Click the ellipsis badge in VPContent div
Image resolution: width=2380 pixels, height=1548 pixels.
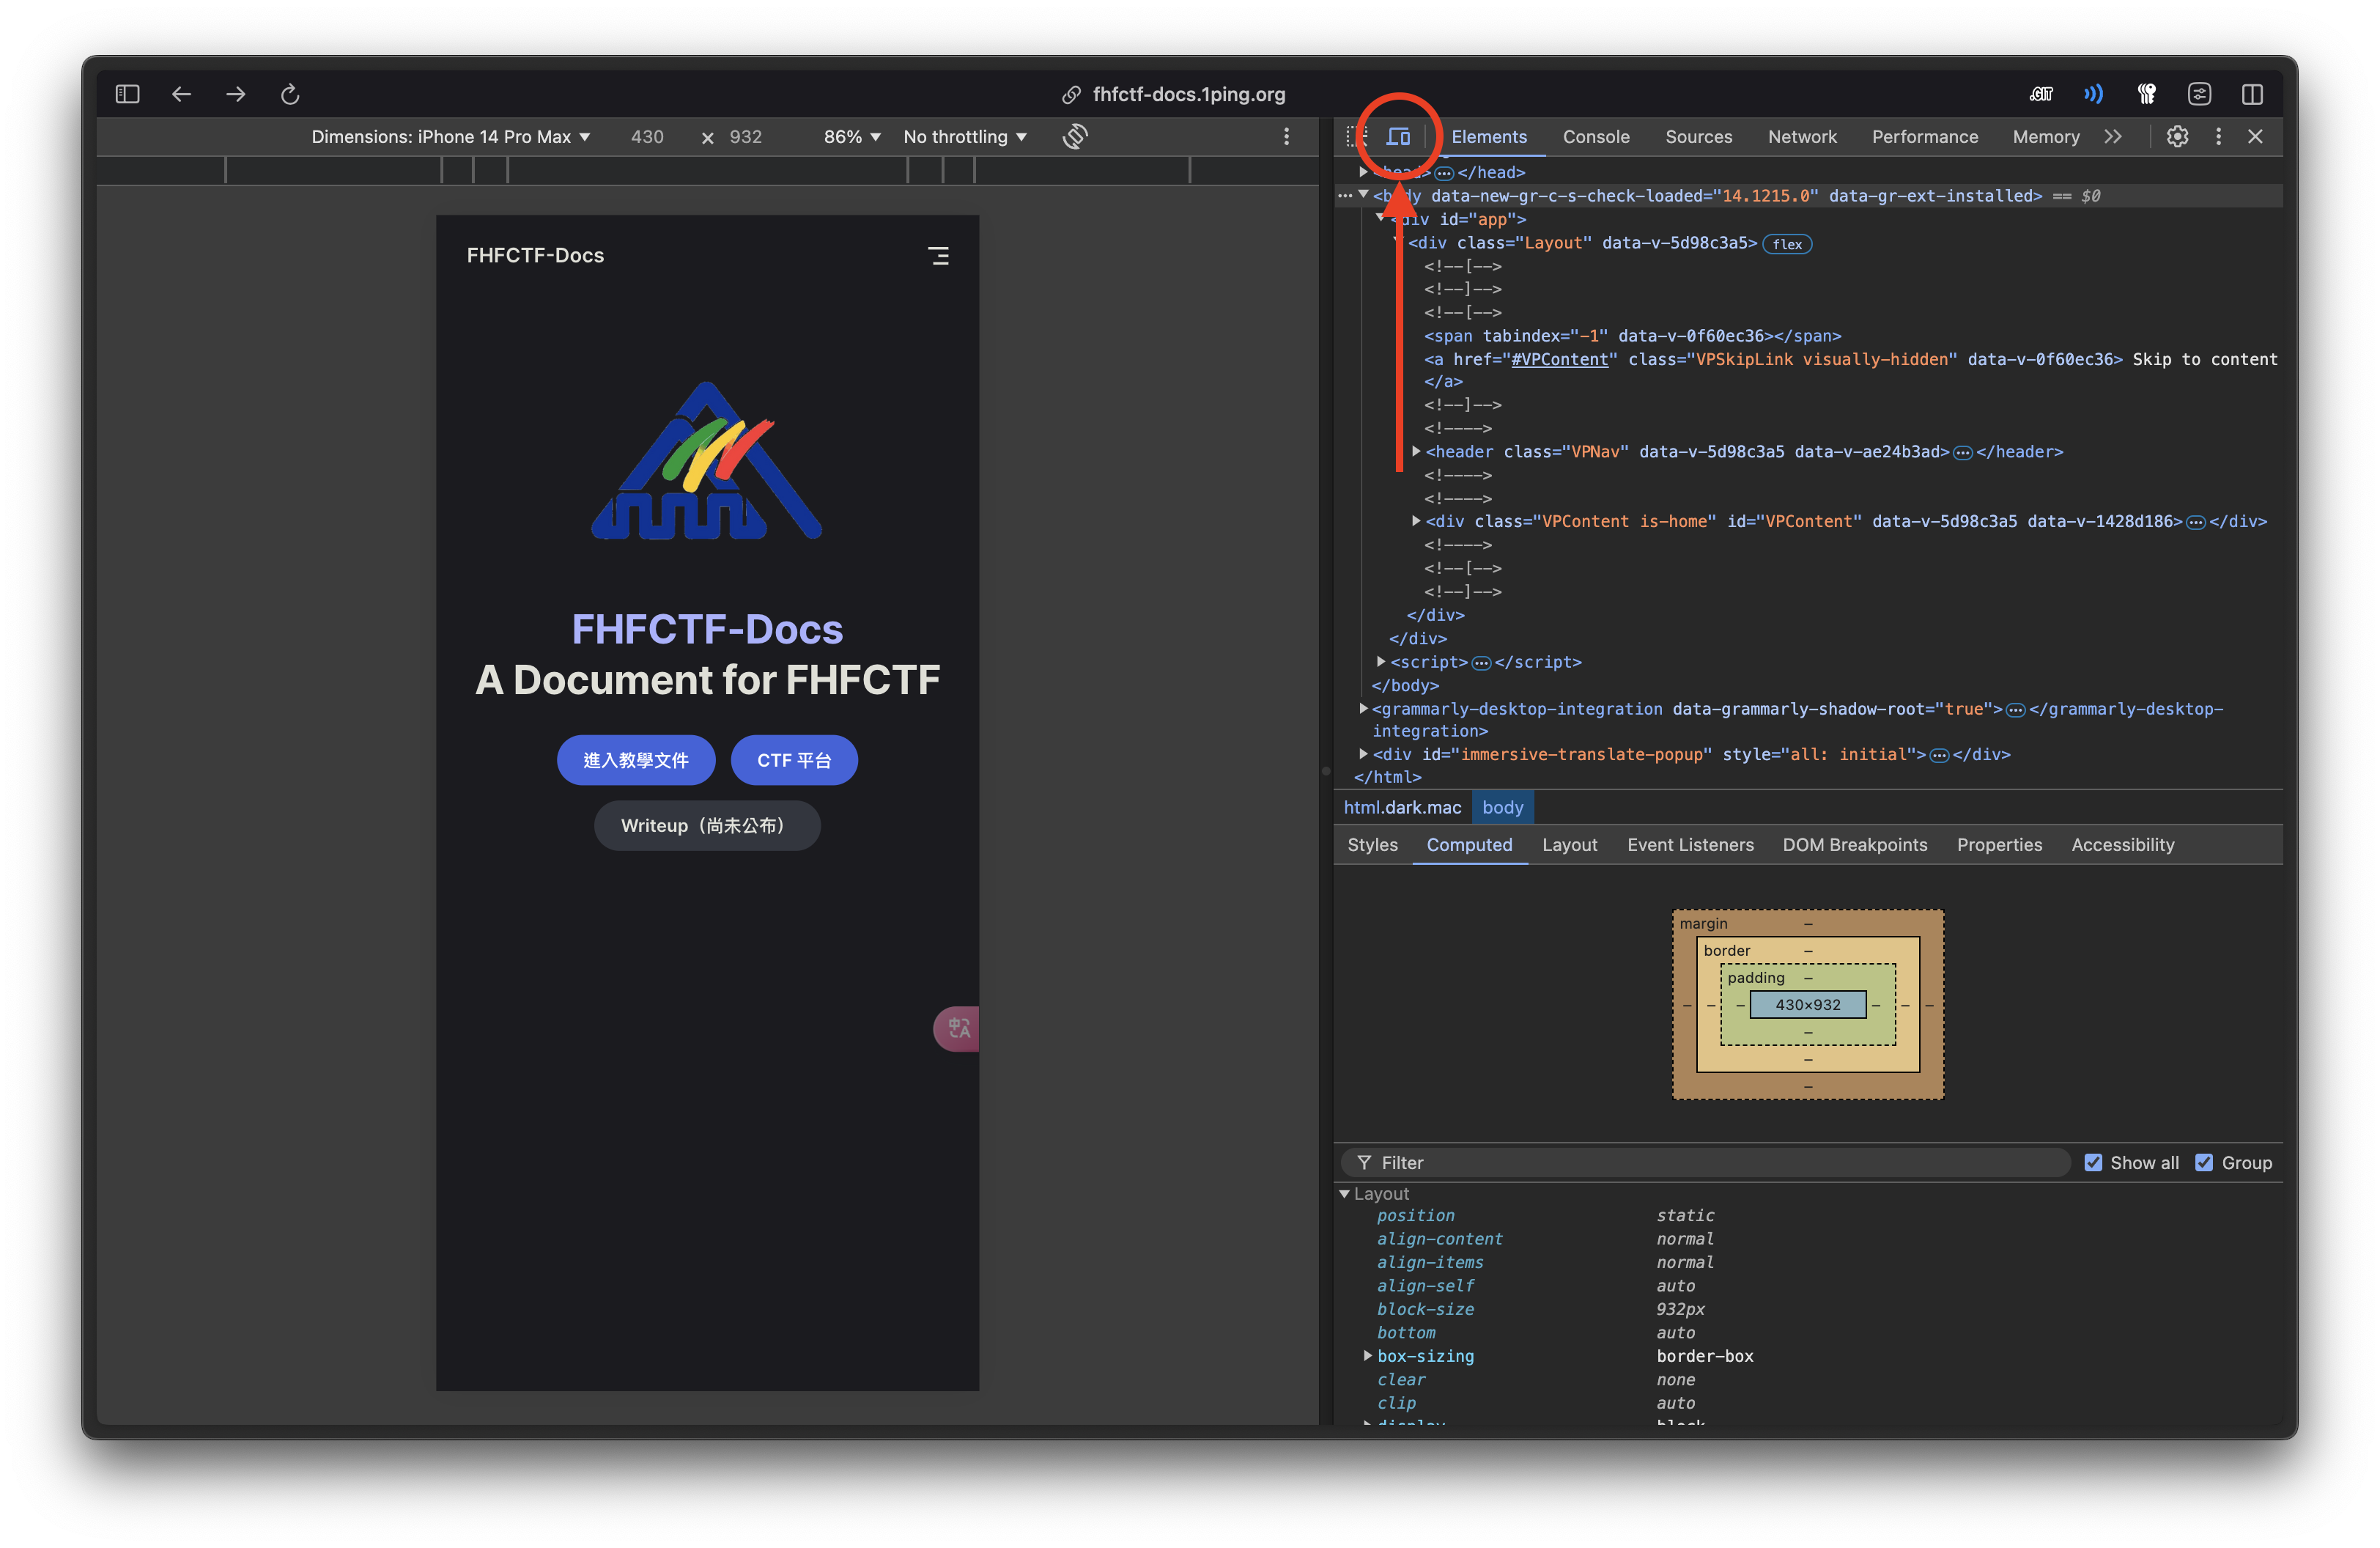click(2196, 522)
